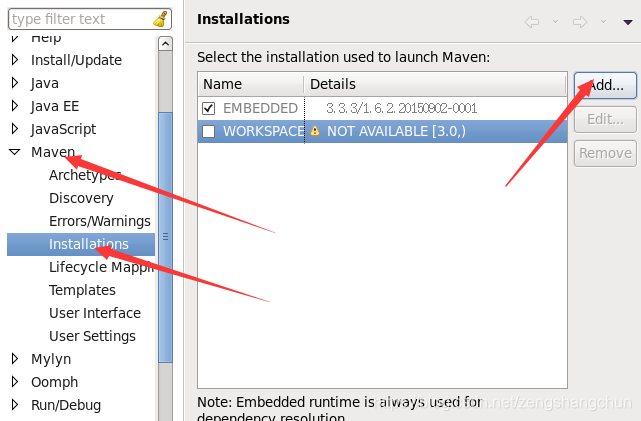
Task: Open Lifecycle Mappings preferences
Action: tap(101, 267)
